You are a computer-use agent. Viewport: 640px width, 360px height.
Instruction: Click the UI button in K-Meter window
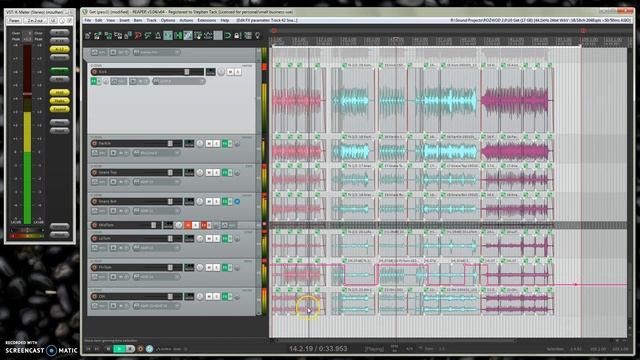pos(53,20)
